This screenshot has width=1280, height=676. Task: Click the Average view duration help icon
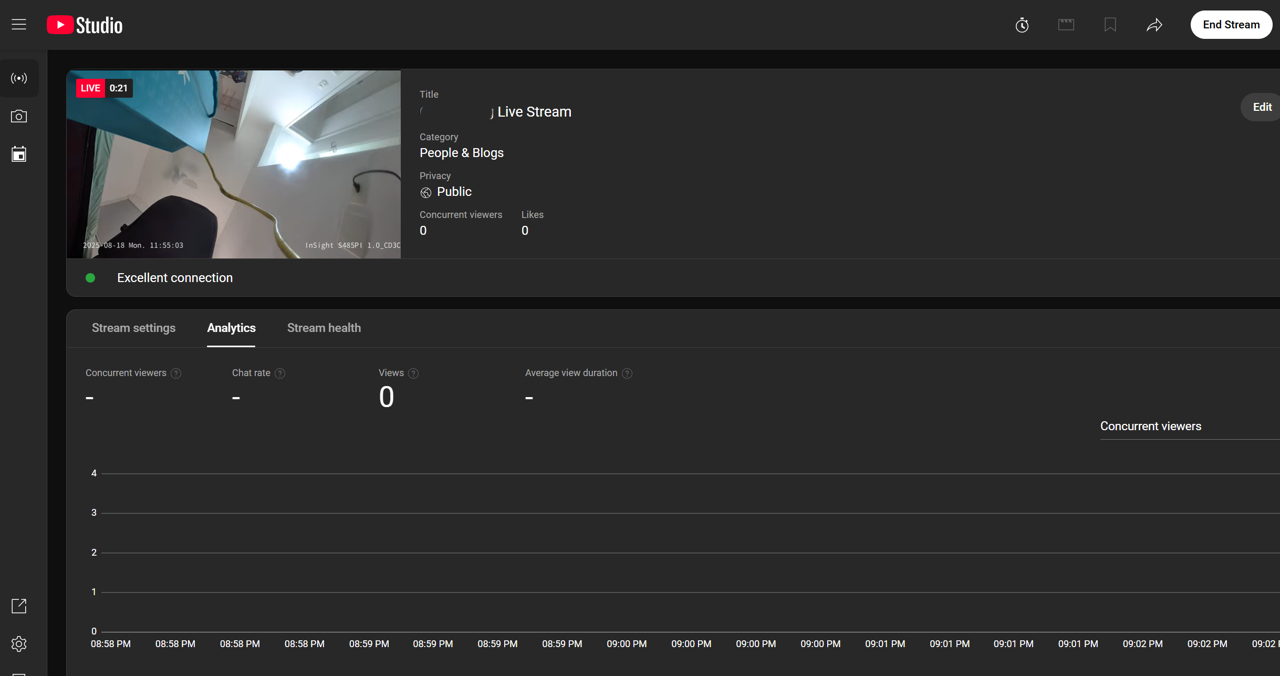click(x=627, y=373)
